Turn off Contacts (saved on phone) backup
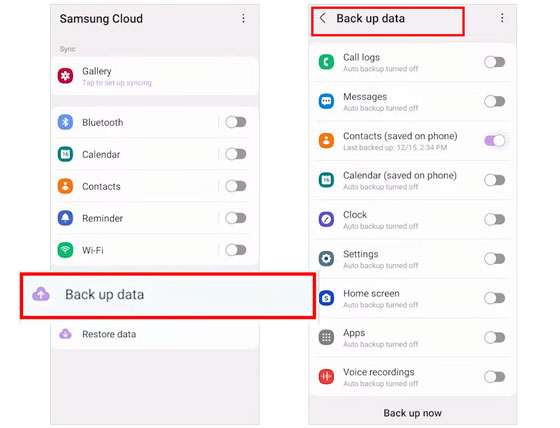Viewport: 560px width, 428px height. [x=495, y=140]
